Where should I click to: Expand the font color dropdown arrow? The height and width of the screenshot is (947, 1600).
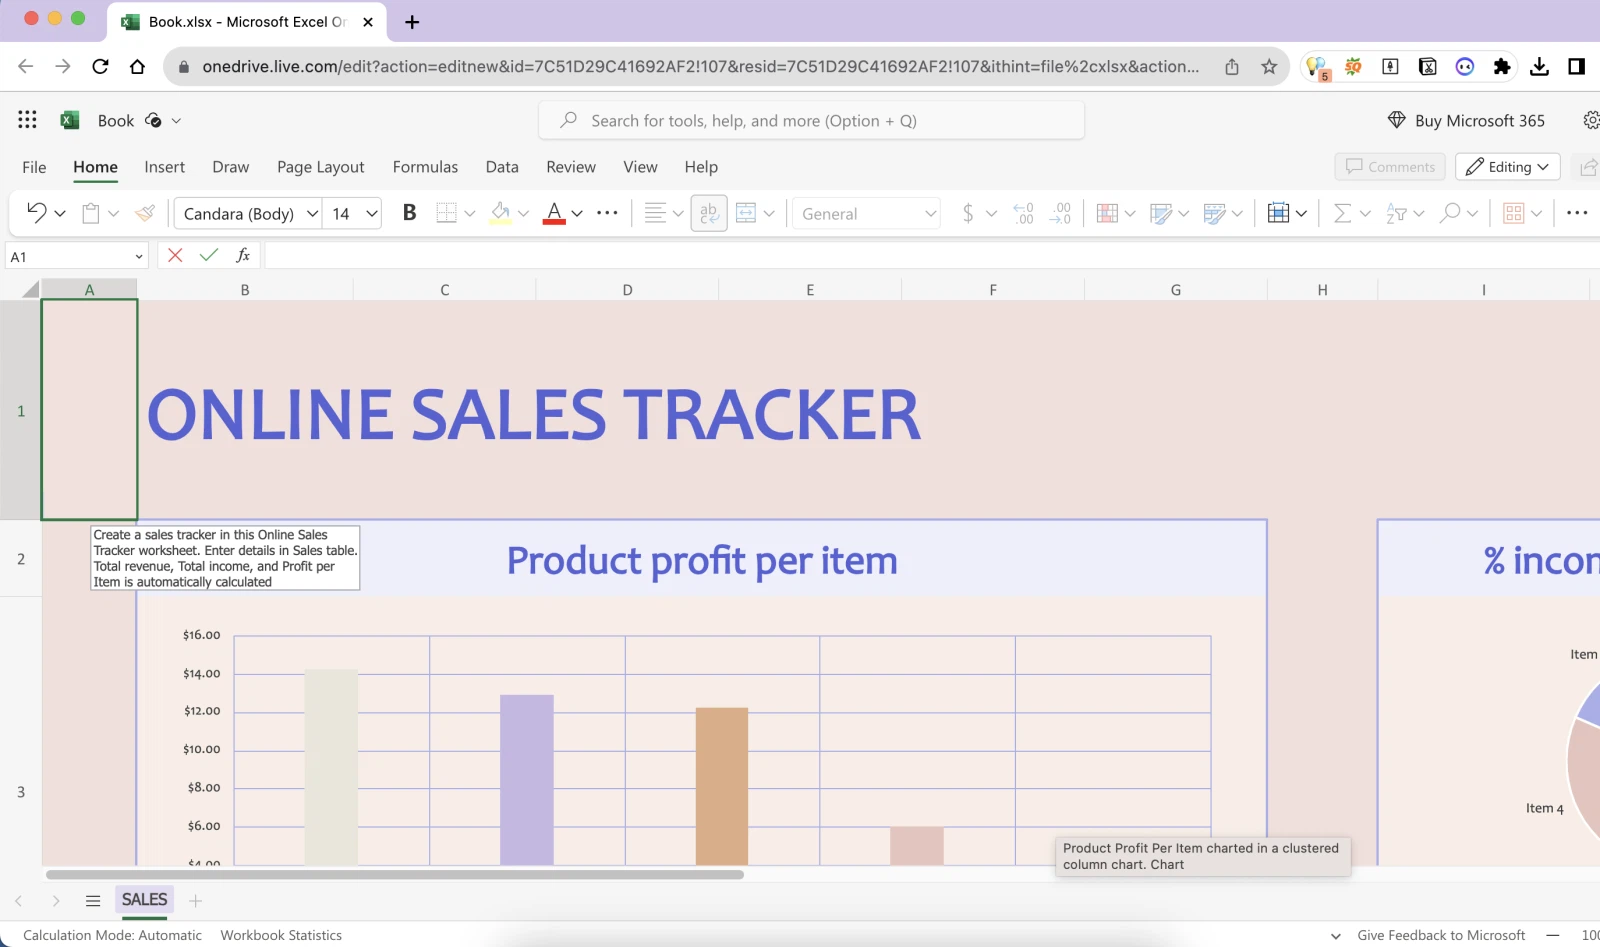tap(577, 213)
